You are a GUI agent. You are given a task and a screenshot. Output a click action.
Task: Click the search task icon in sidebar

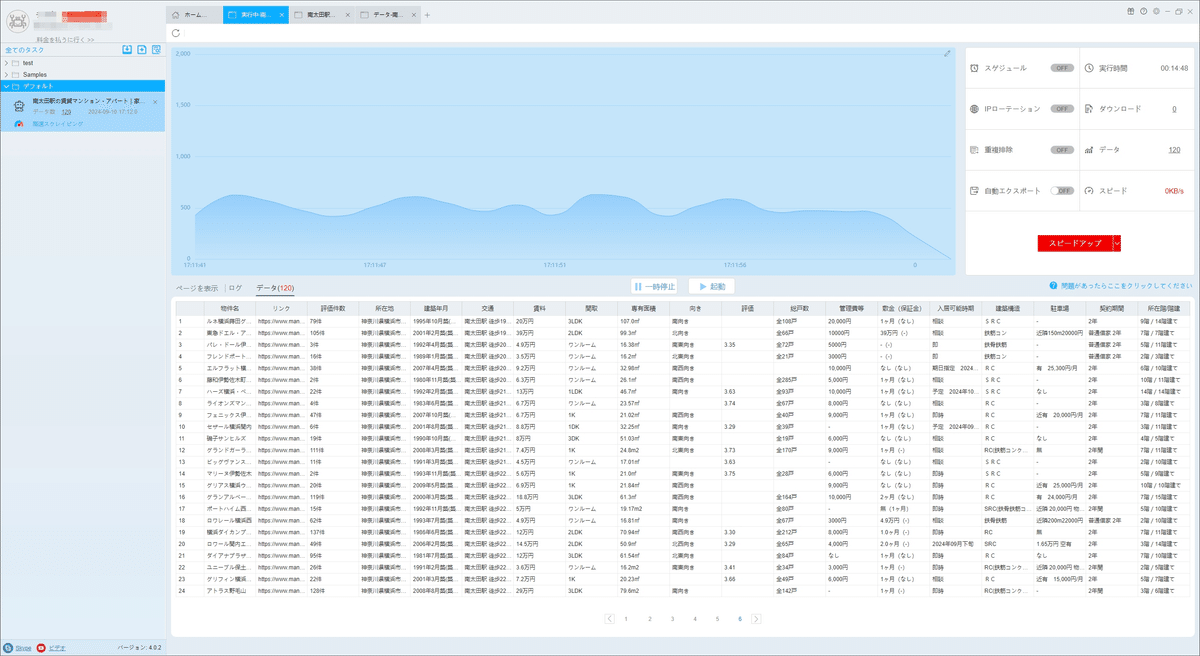tap(156, 49)
